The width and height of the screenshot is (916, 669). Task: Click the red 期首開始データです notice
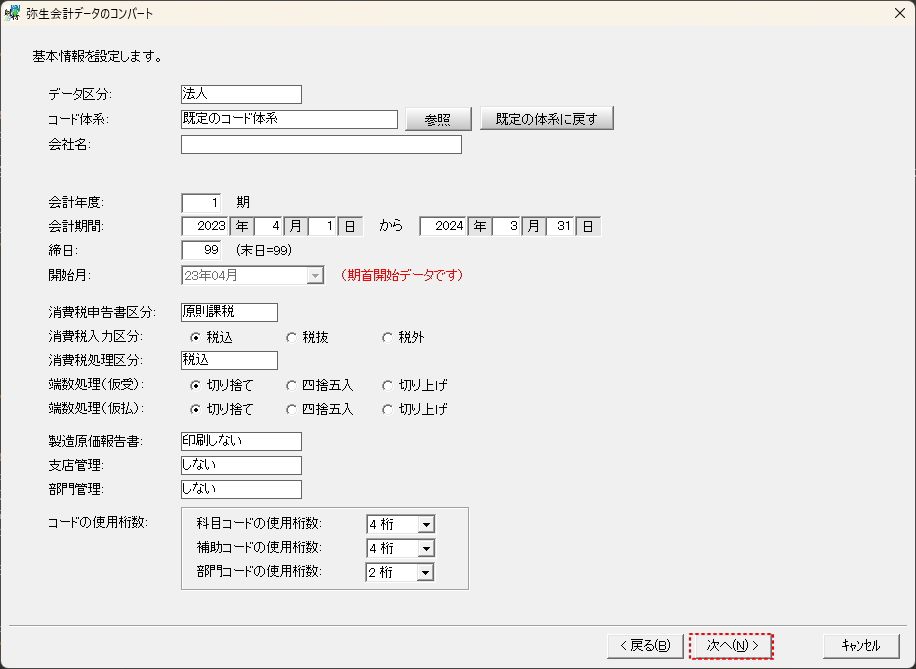click(x=401, y=275)
